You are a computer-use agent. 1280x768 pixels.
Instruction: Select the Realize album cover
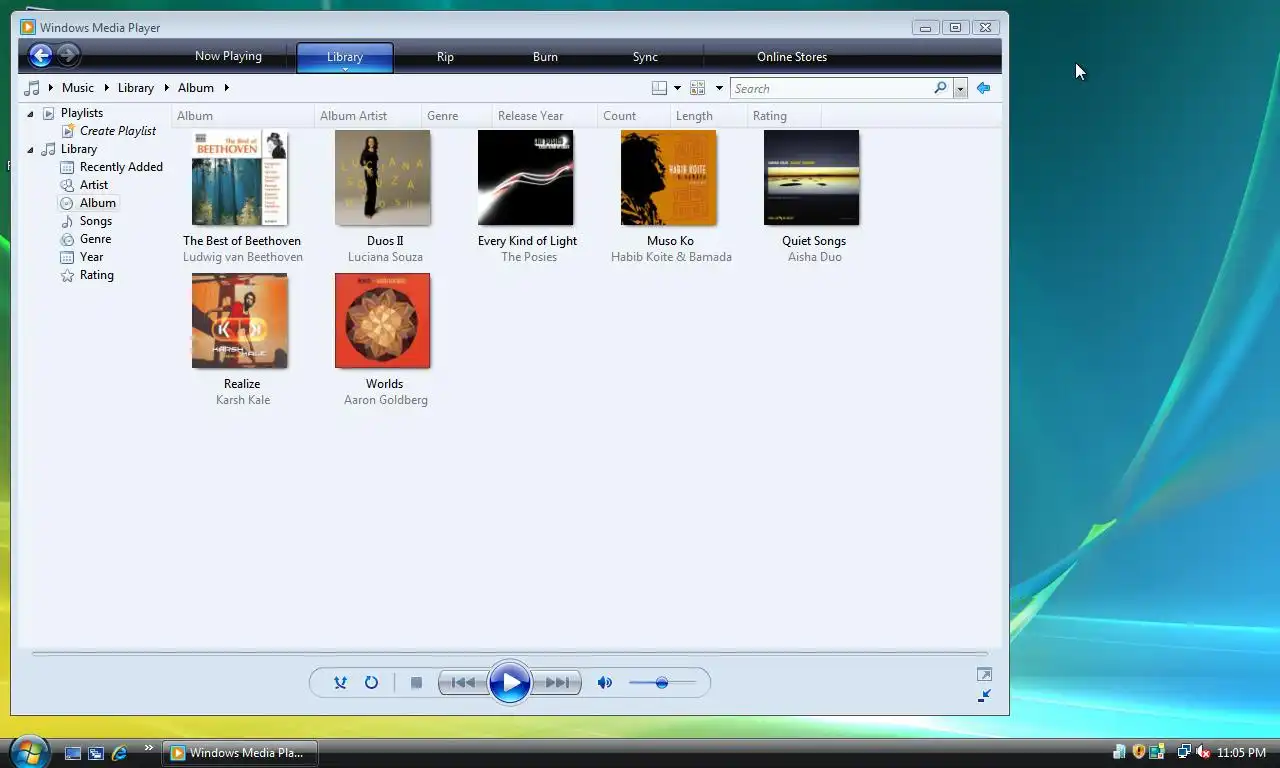tap(240, 321)
